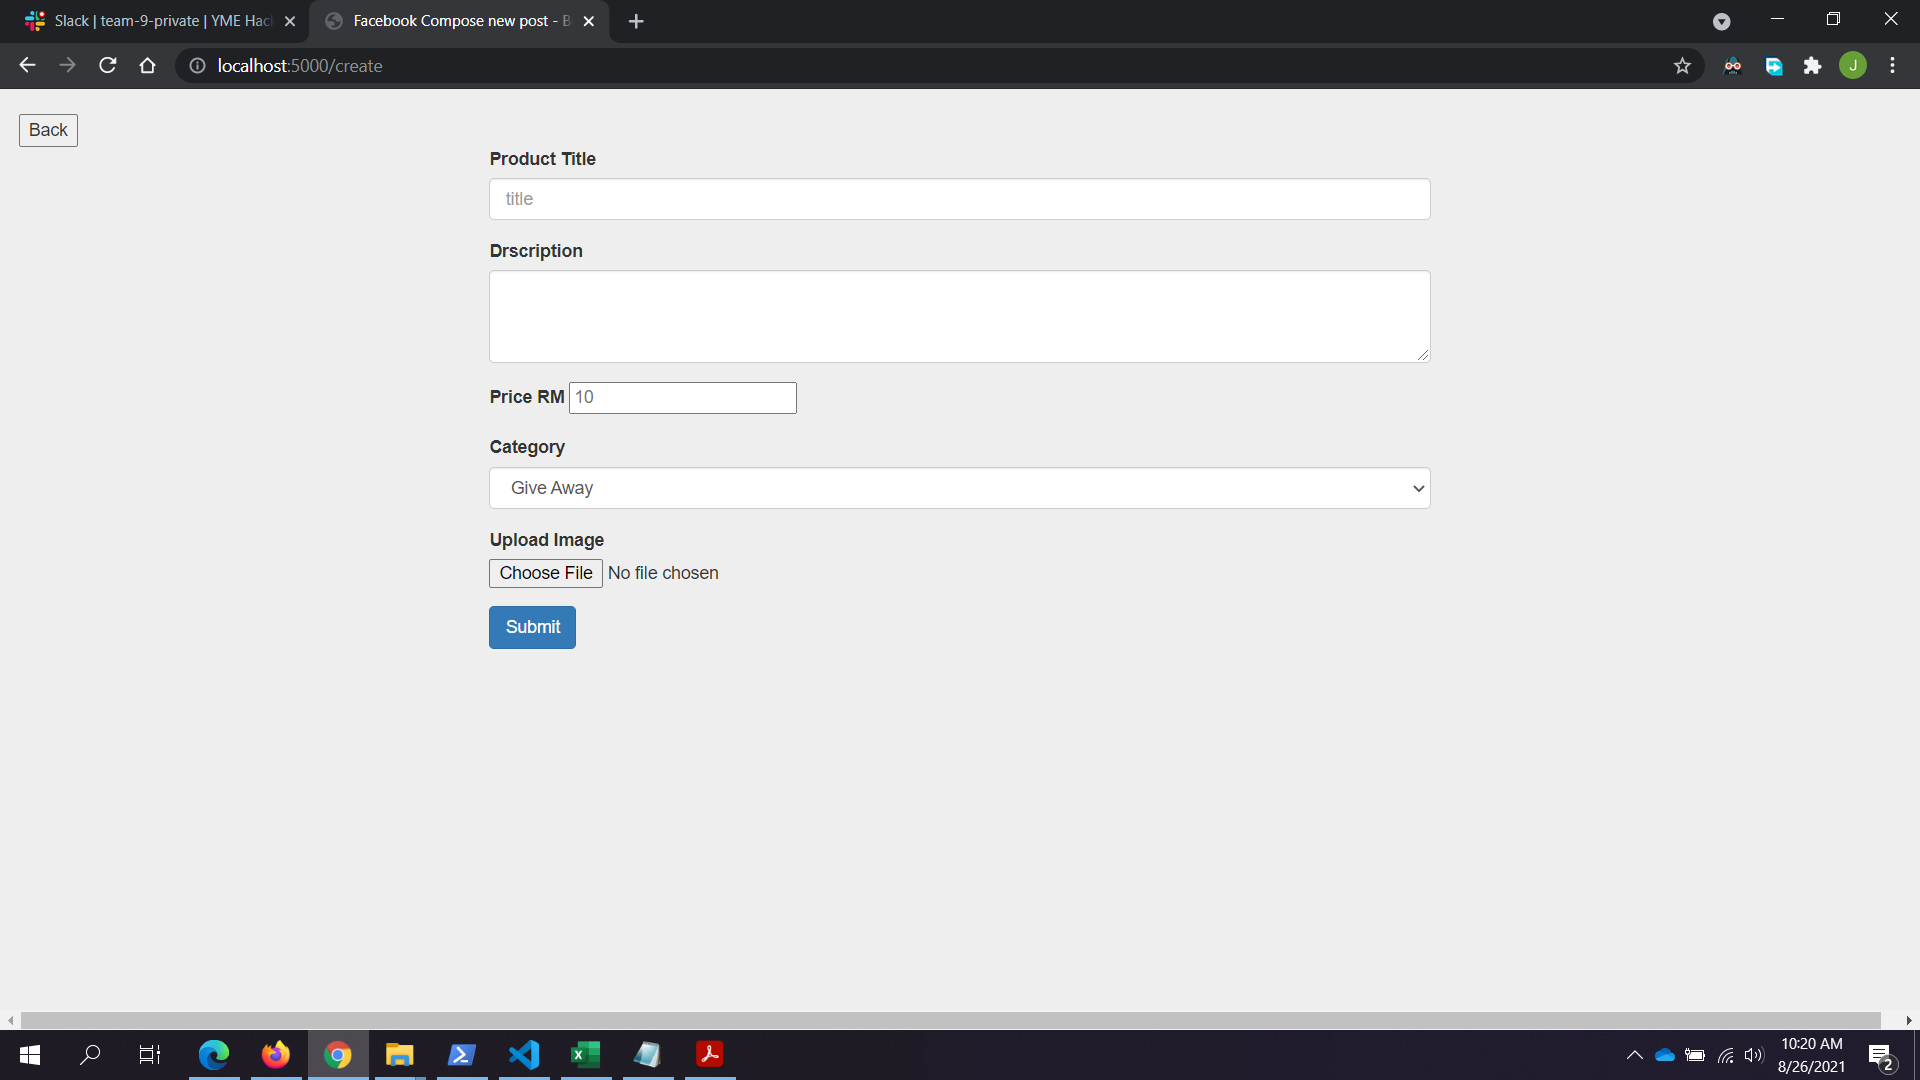Click the browser reload page icon

click(108, 66)
